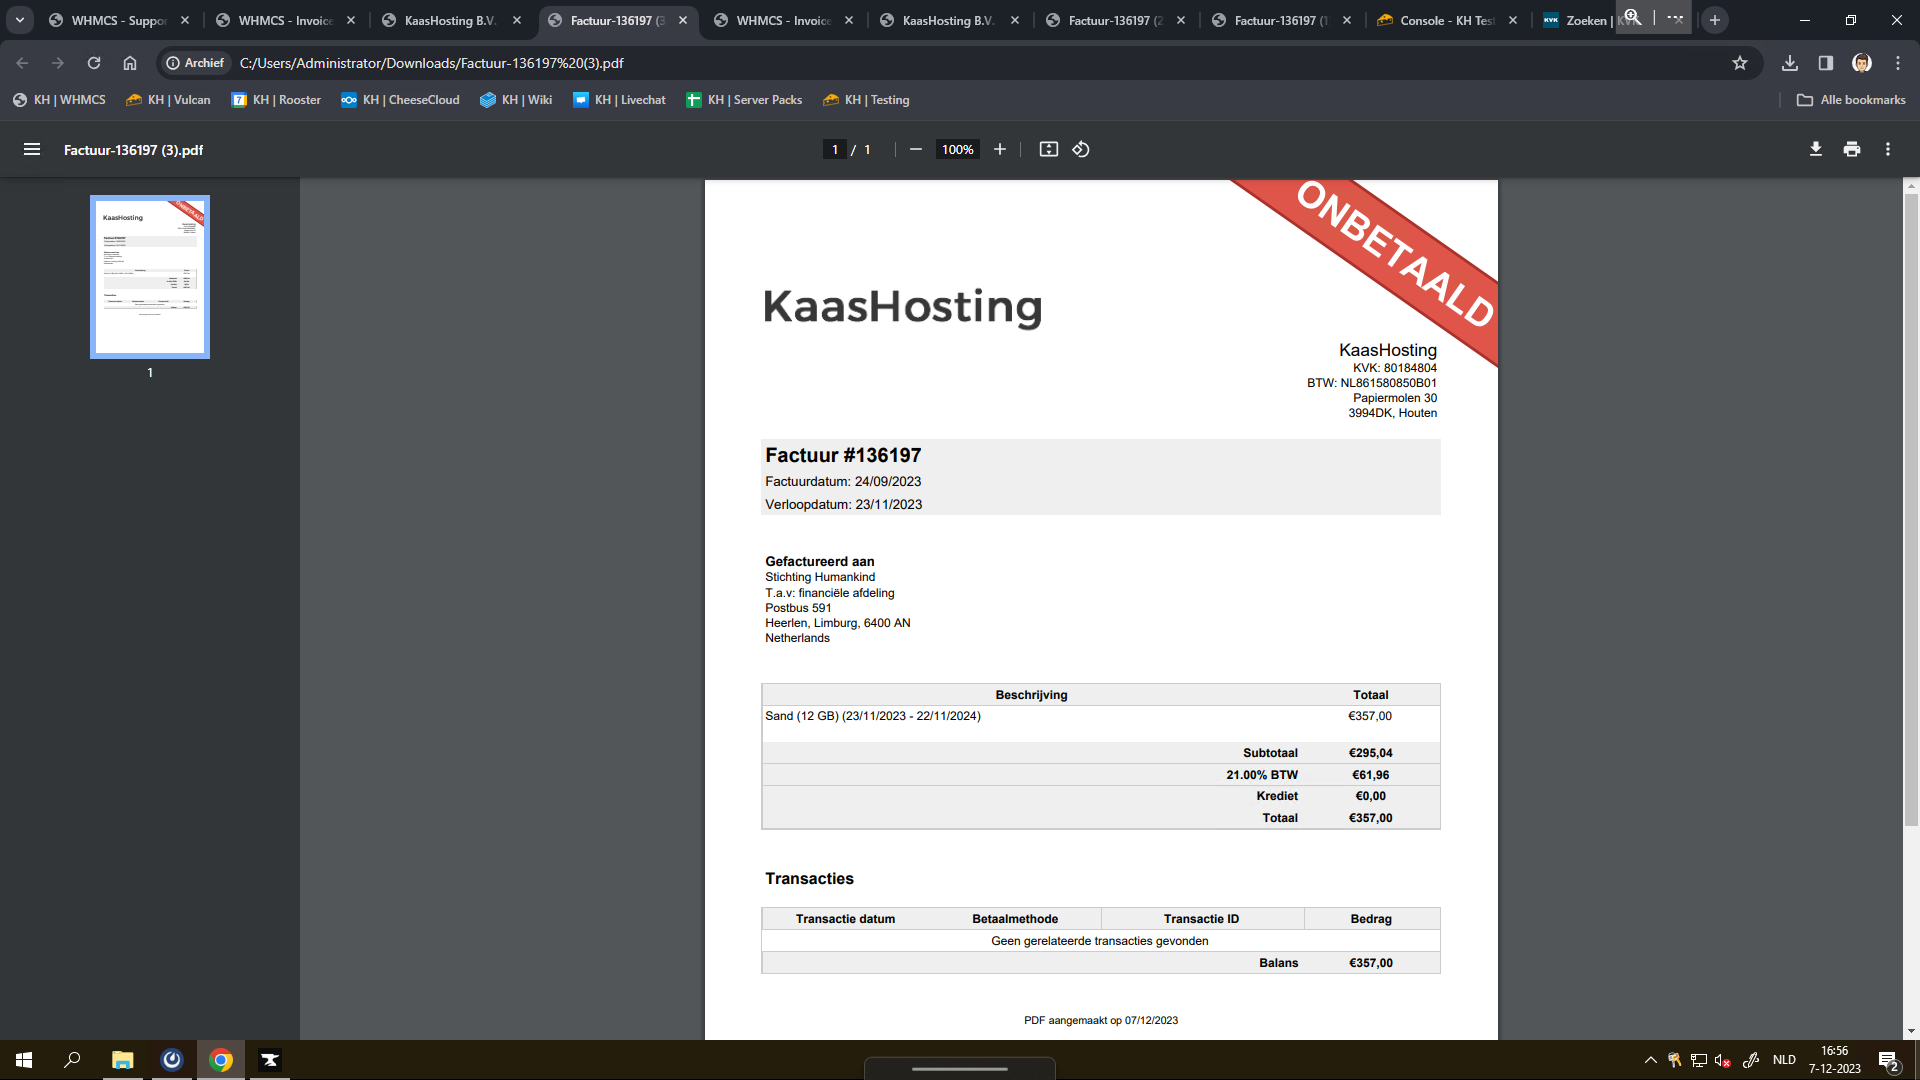The height and width of the screenshot is (1080, 1920).
Task: Rotate the PDF counterclockwise
Action: coord(1081,149)
